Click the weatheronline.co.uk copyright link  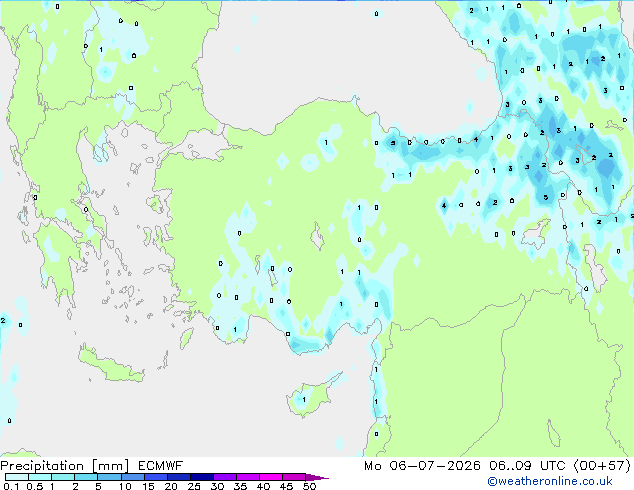550,481
